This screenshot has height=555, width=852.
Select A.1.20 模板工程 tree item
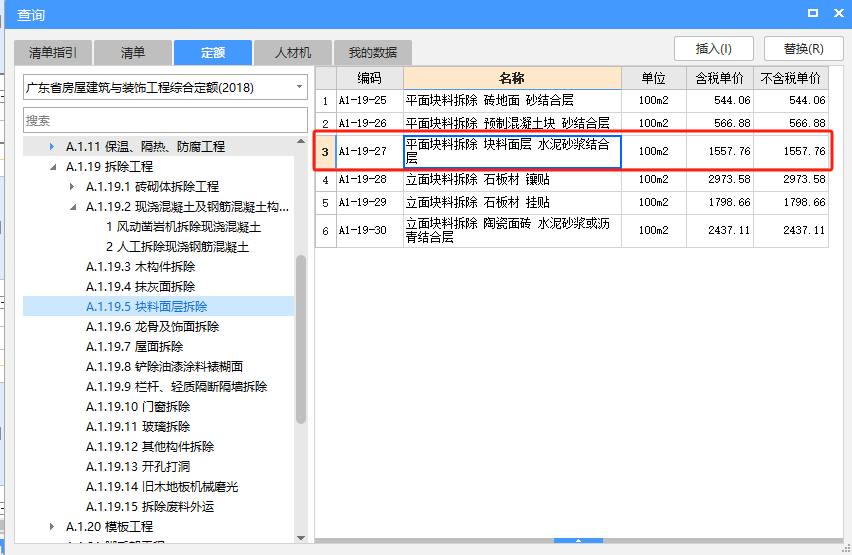coord(109,526)
